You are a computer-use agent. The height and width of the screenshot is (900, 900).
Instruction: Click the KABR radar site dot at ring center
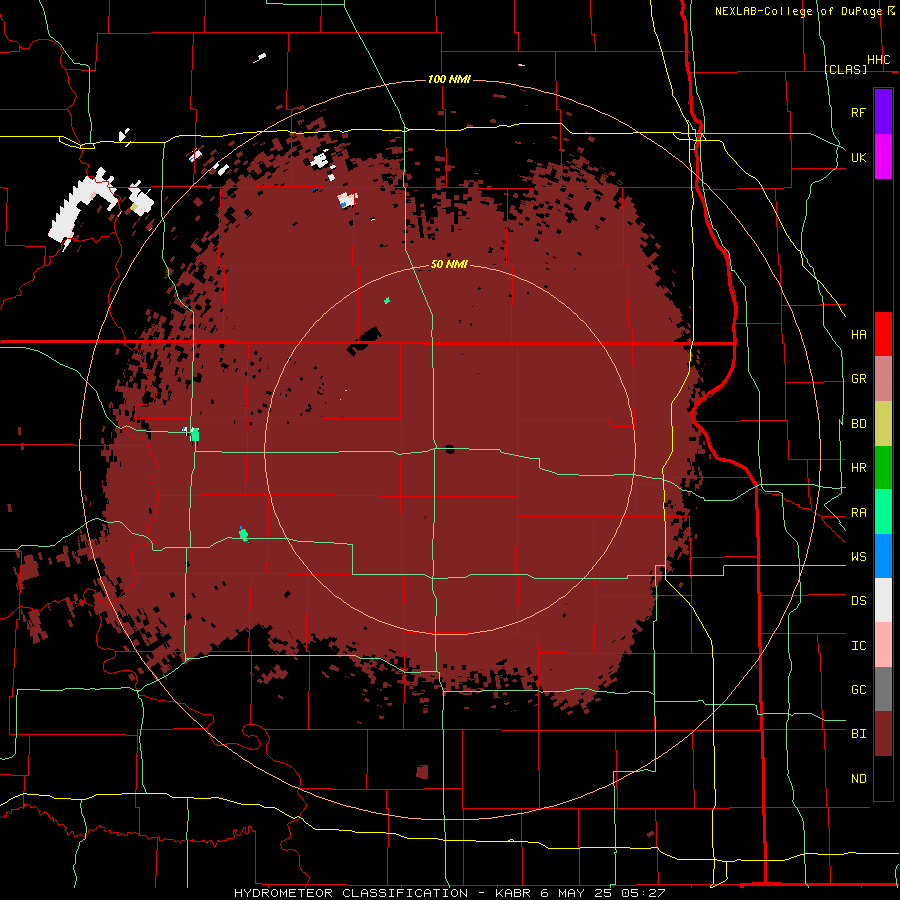[450, 449]
